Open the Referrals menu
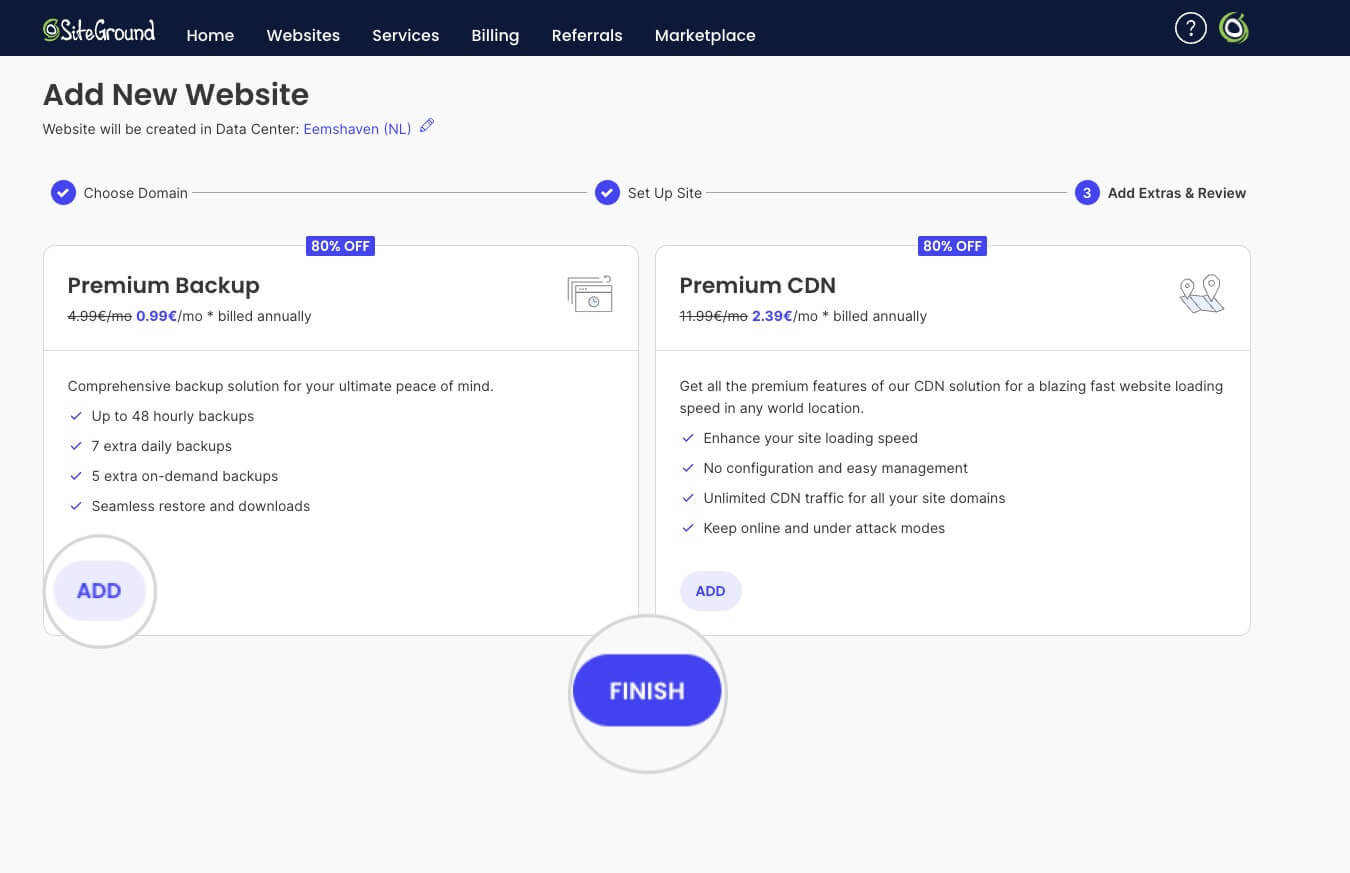1350x873 pixels. tap(587, 35)
